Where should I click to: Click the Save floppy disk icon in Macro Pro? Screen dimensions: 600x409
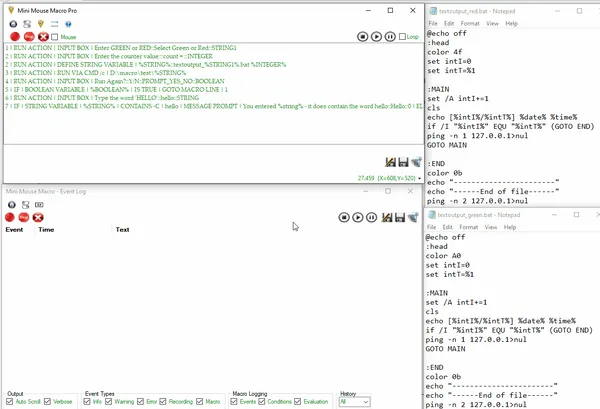pos(402,161)
